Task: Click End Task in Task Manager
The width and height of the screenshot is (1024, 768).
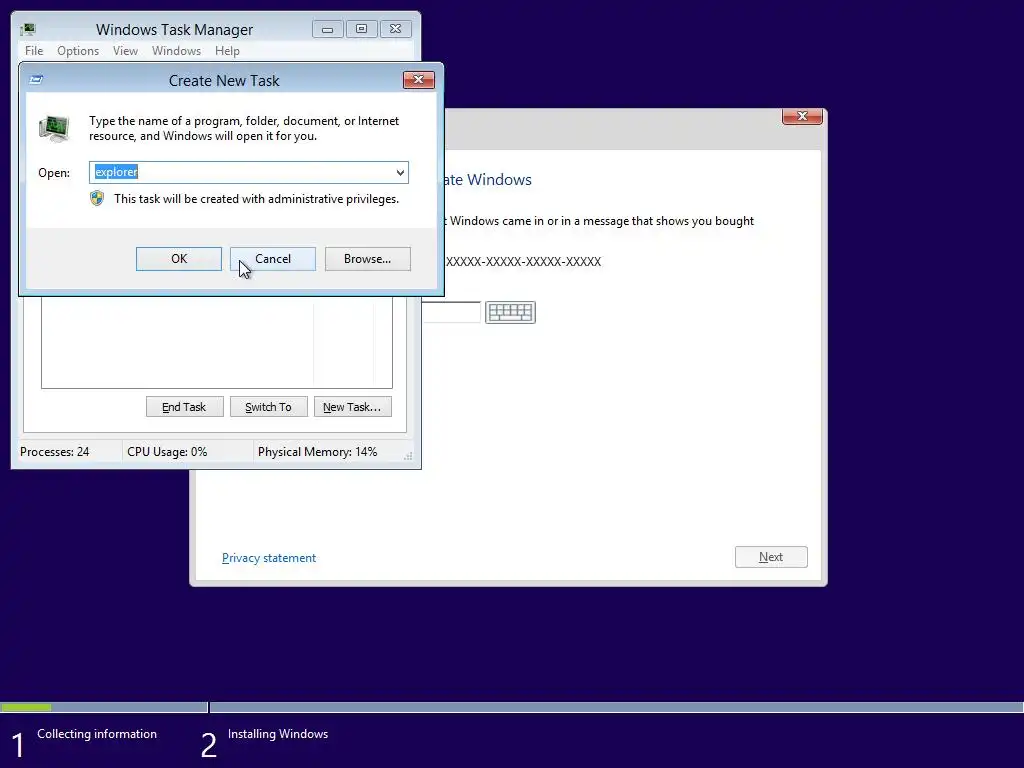Action: 184,407
